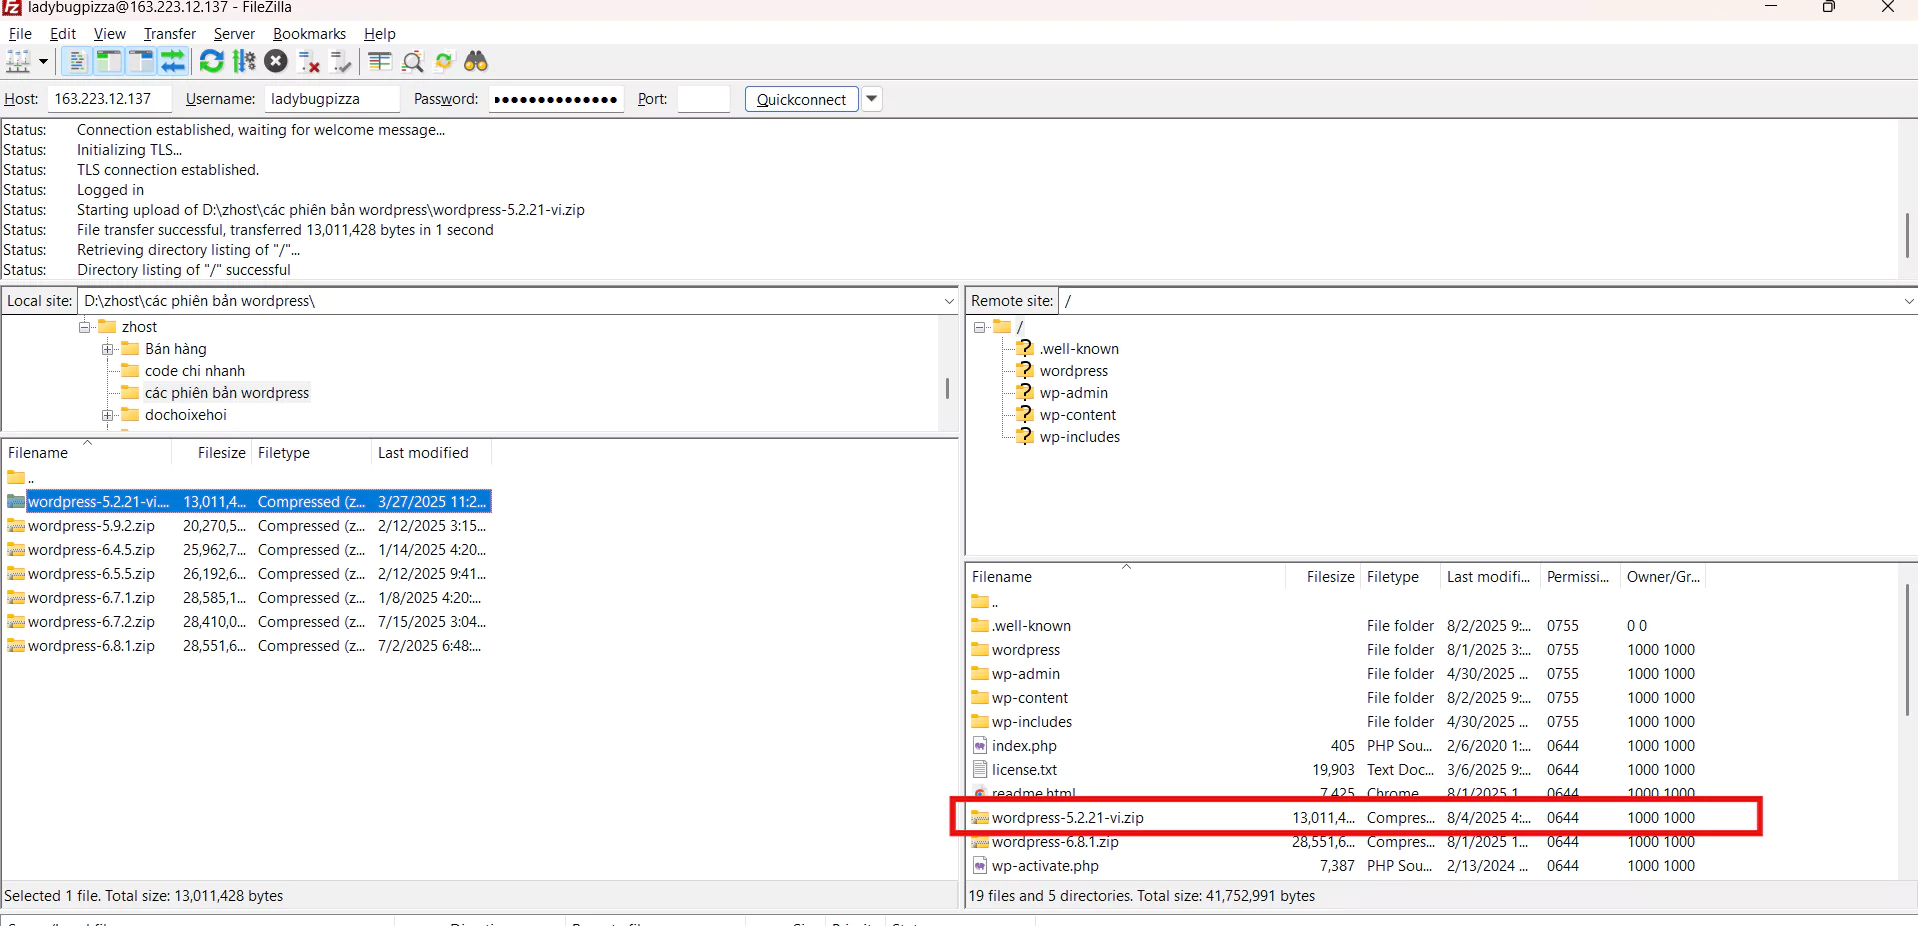Select local file wordpress-5.9.2.zip
The height and width of the screenshot is (926, 1918).
[248, 526]
